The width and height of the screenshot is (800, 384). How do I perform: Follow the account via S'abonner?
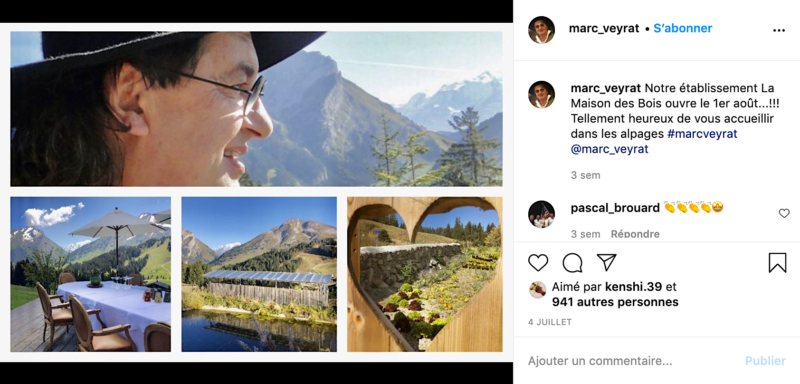click(683, 29)
